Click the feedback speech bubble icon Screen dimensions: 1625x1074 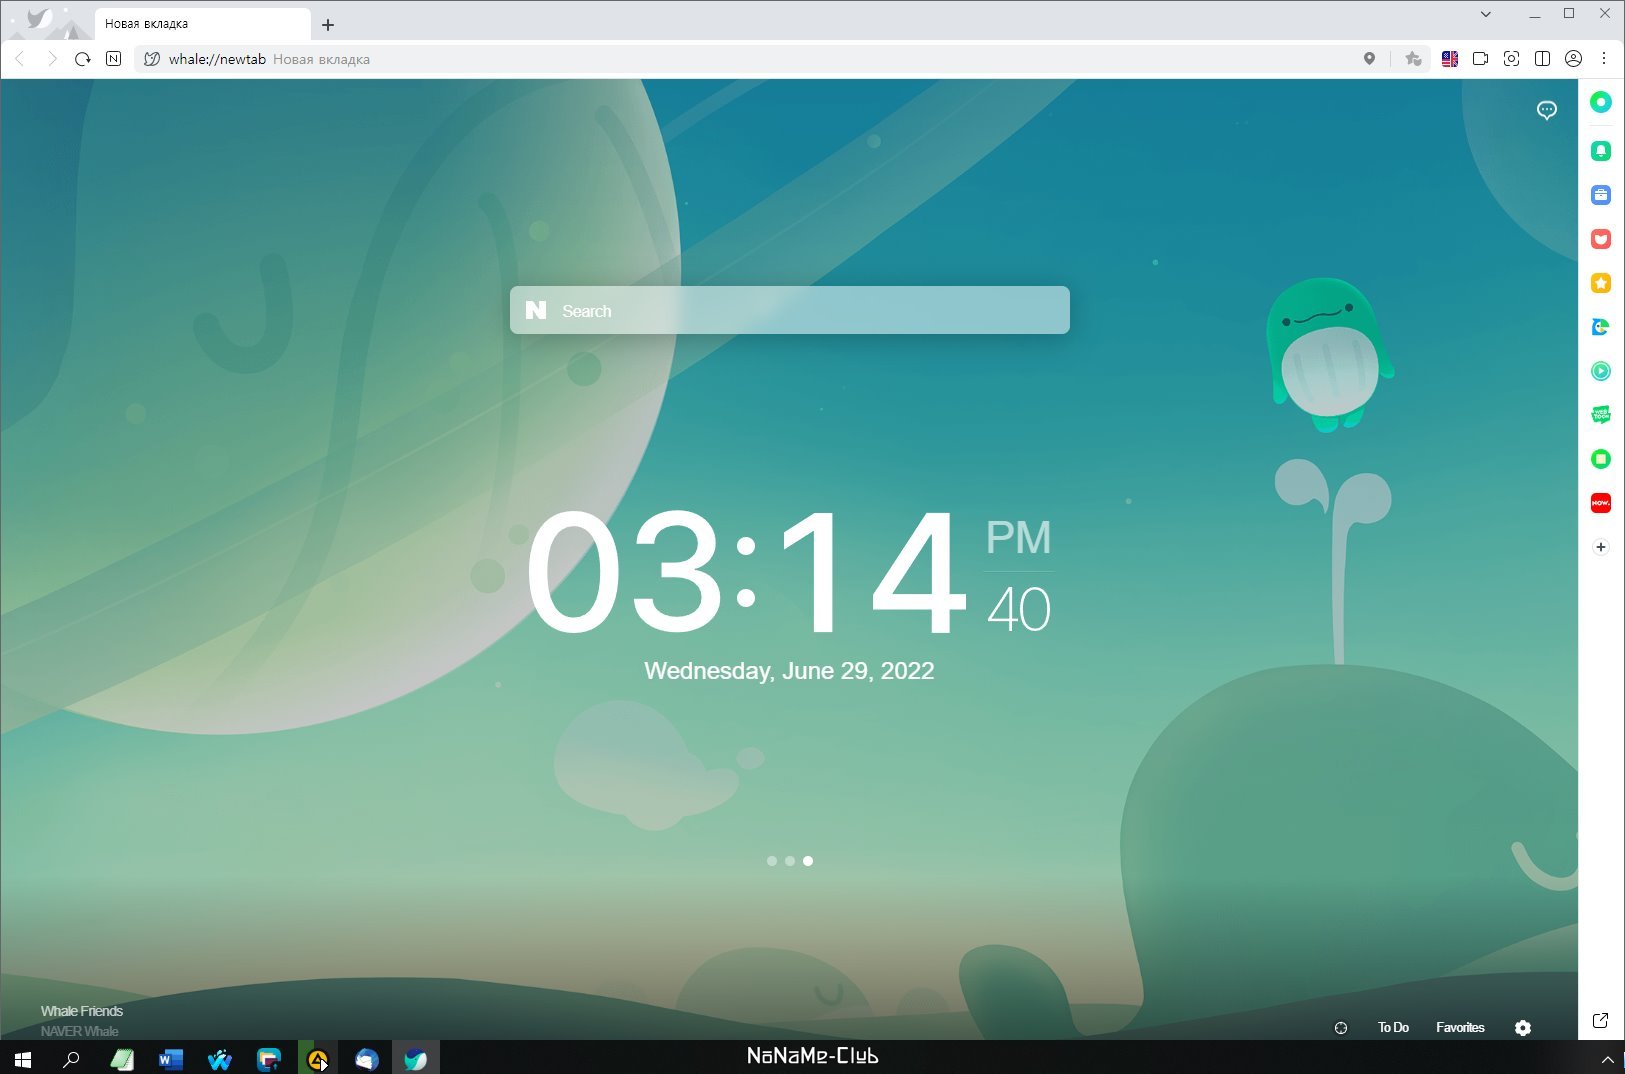[1546, 110]
